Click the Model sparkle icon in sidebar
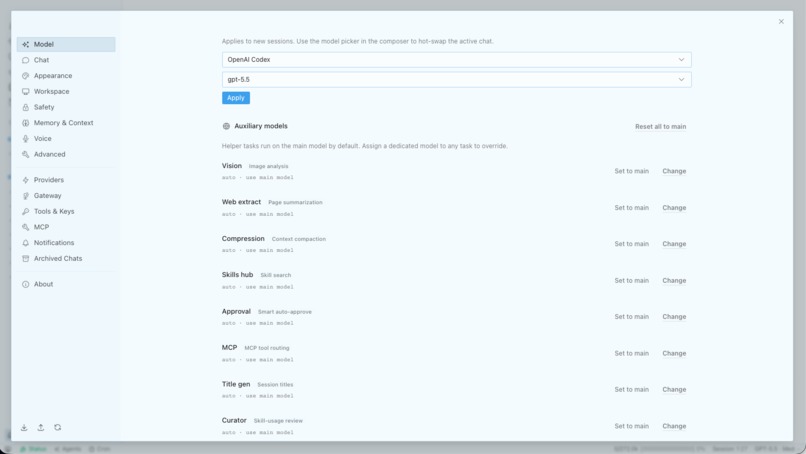Image resolution: width=806 pixels, height=454 pixels. (25, 45)
